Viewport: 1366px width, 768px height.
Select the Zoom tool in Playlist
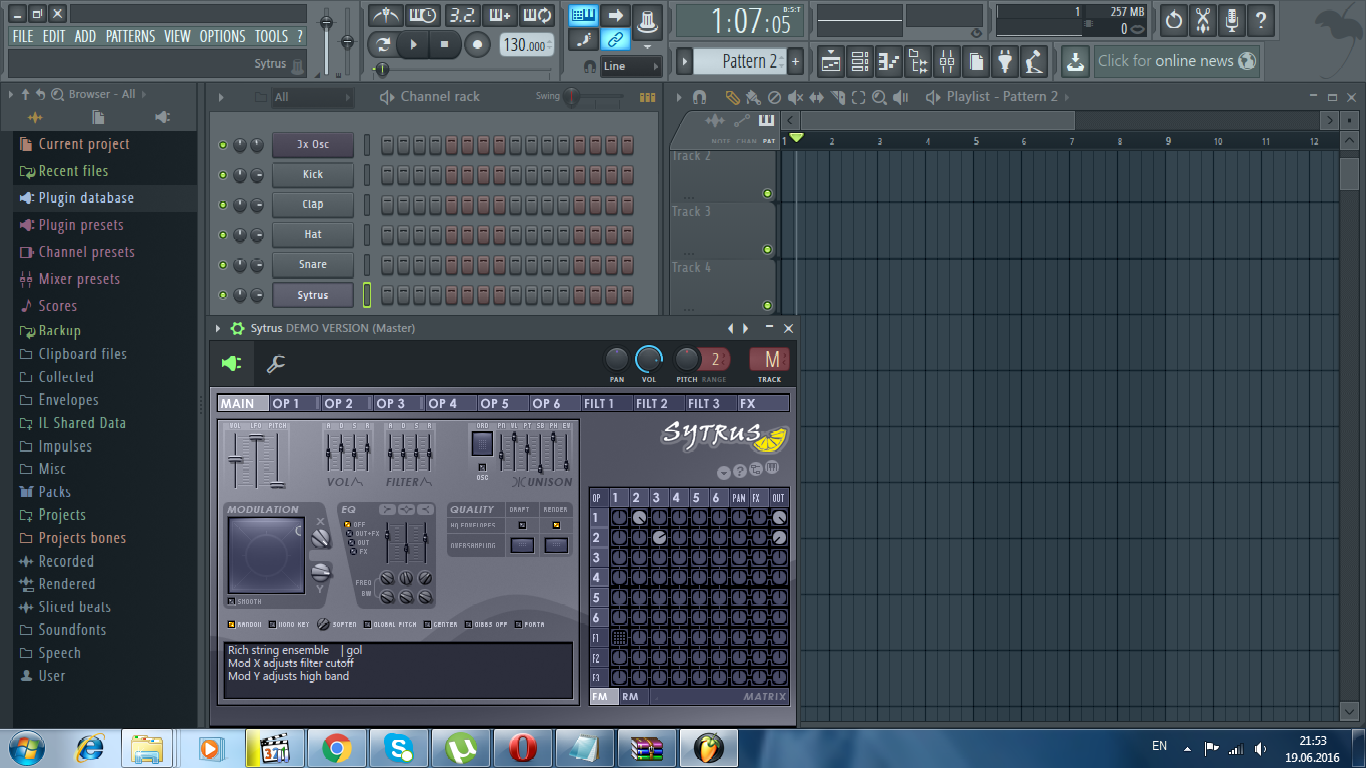(879, 97)
